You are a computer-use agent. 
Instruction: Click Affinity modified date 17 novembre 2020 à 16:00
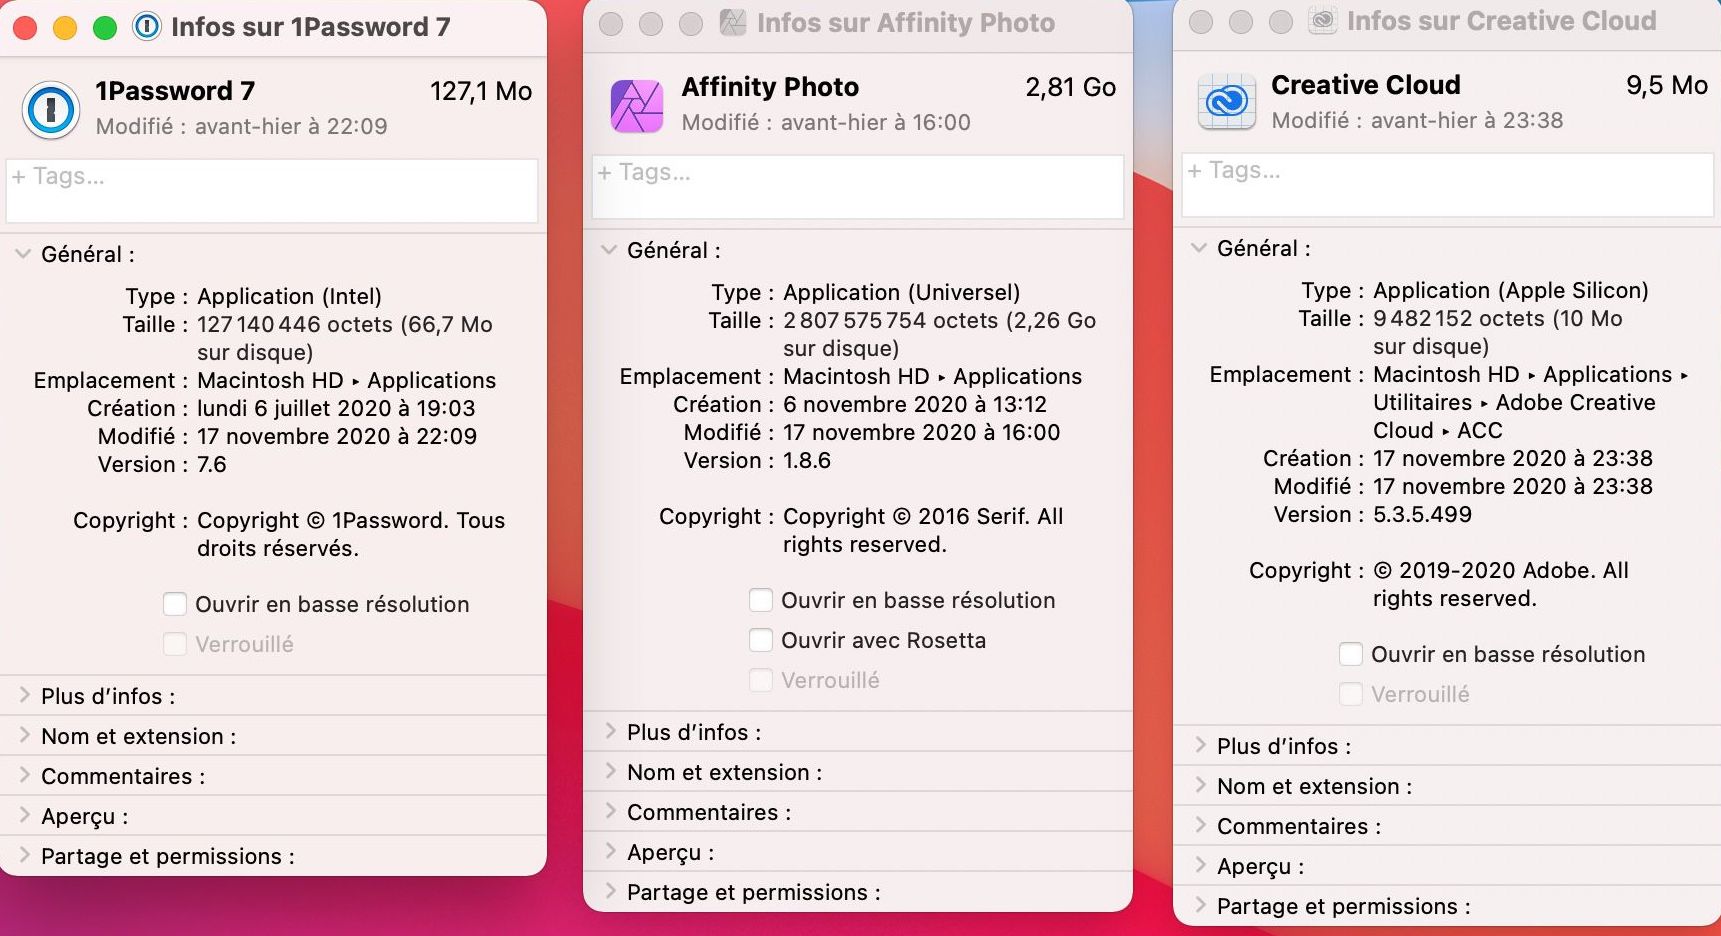pyautogui.click(x=922, y=432)
